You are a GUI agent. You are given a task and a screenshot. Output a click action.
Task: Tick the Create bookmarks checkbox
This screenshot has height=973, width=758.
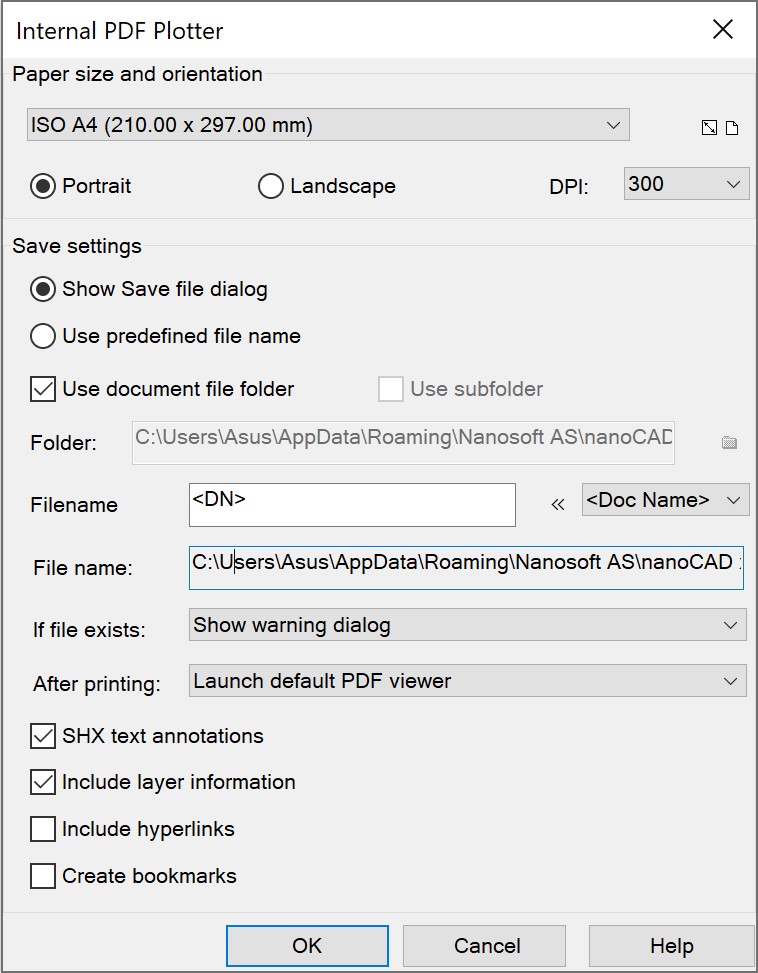click(x=43, y=876)
